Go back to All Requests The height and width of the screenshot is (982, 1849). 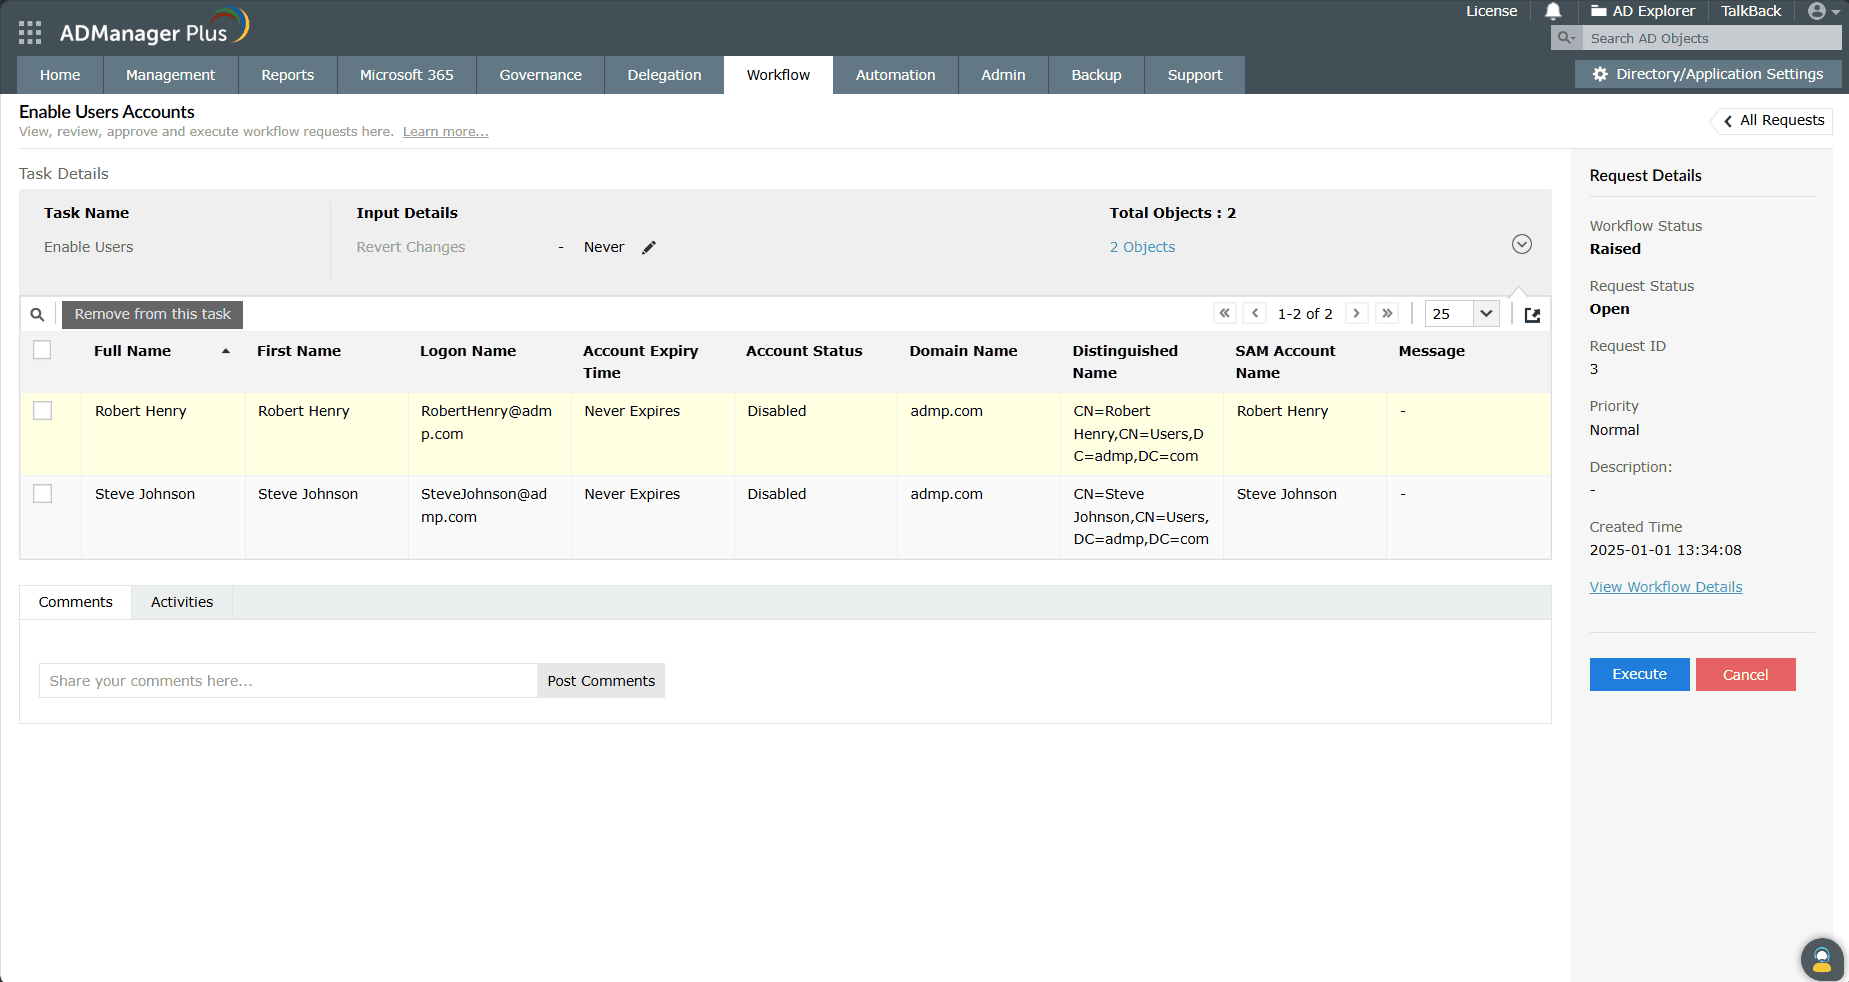[1773, 121]
